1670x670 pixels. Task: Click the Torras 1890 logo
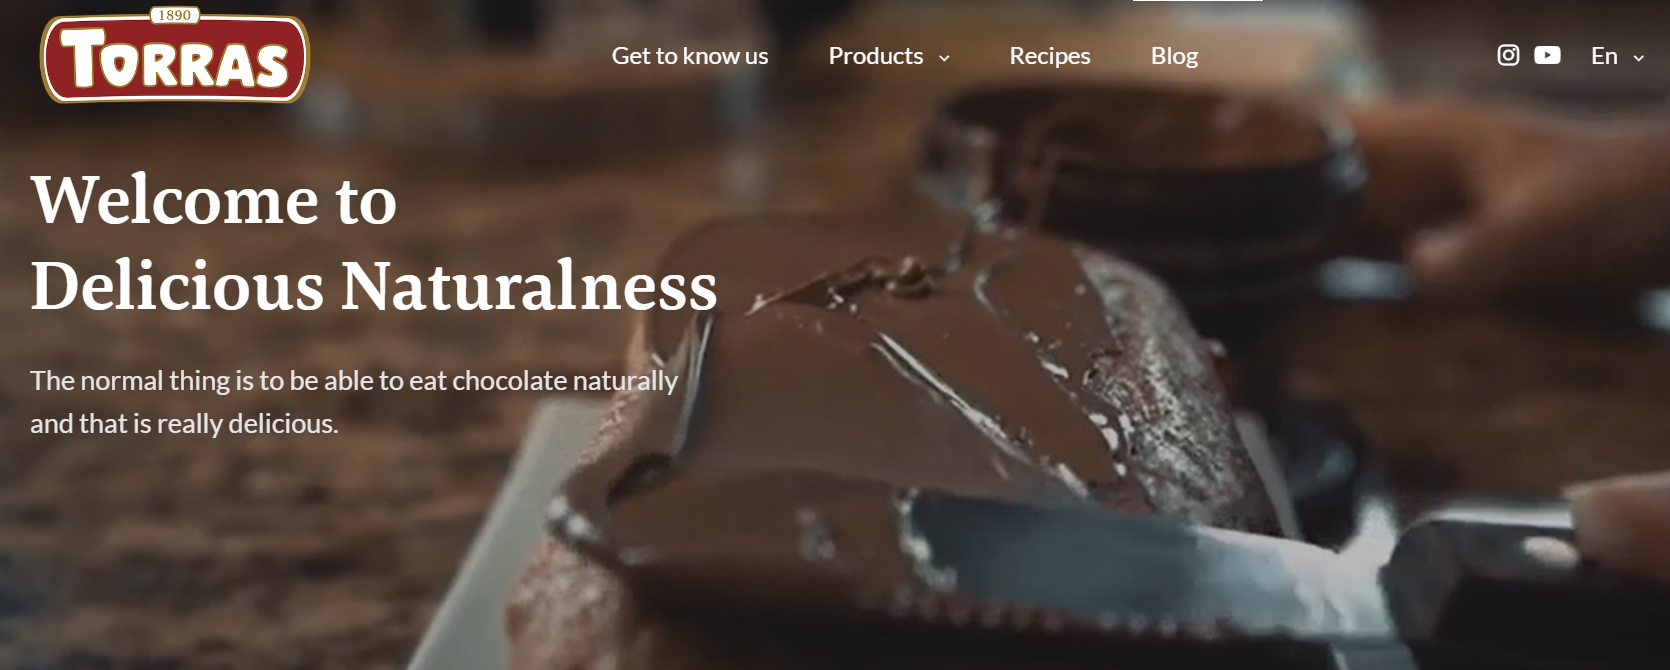175,55
